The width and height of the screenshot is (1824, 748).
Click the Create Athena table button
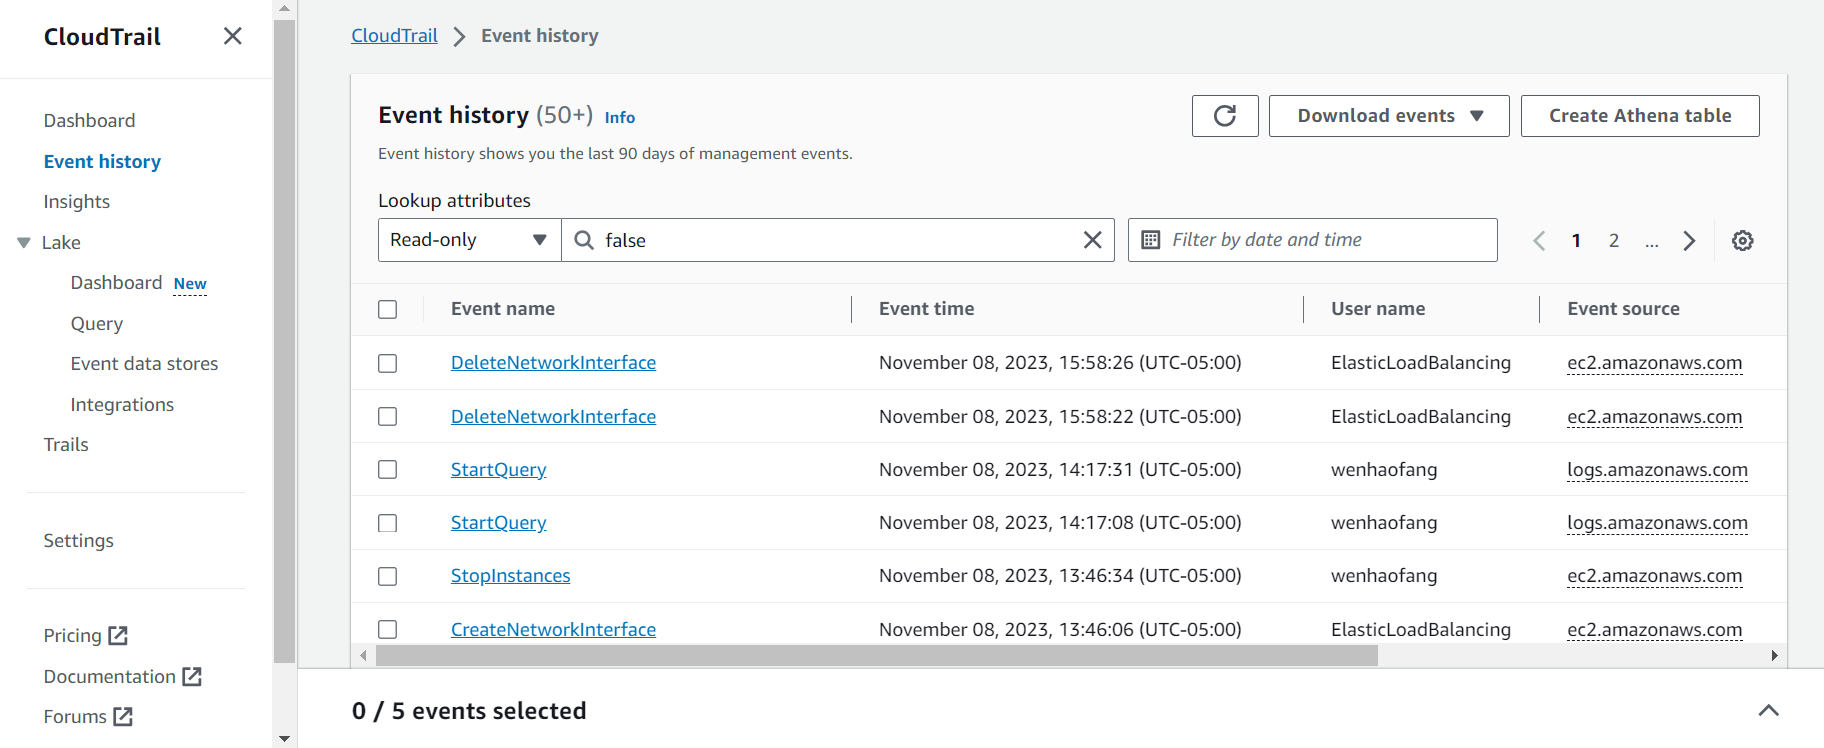pyautogui.click(x=1640, y=116)
